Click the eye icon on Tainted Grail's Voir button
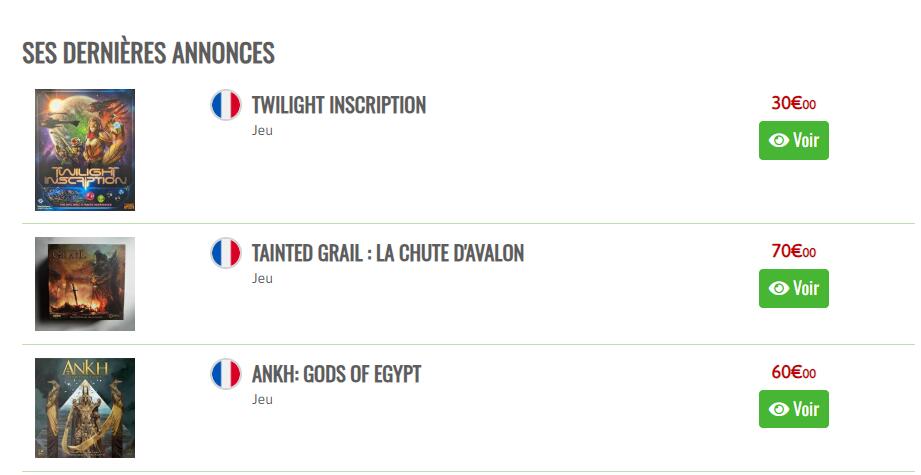Screen dimensions: 921x475 pyautogui.click(x=778, y=288)
